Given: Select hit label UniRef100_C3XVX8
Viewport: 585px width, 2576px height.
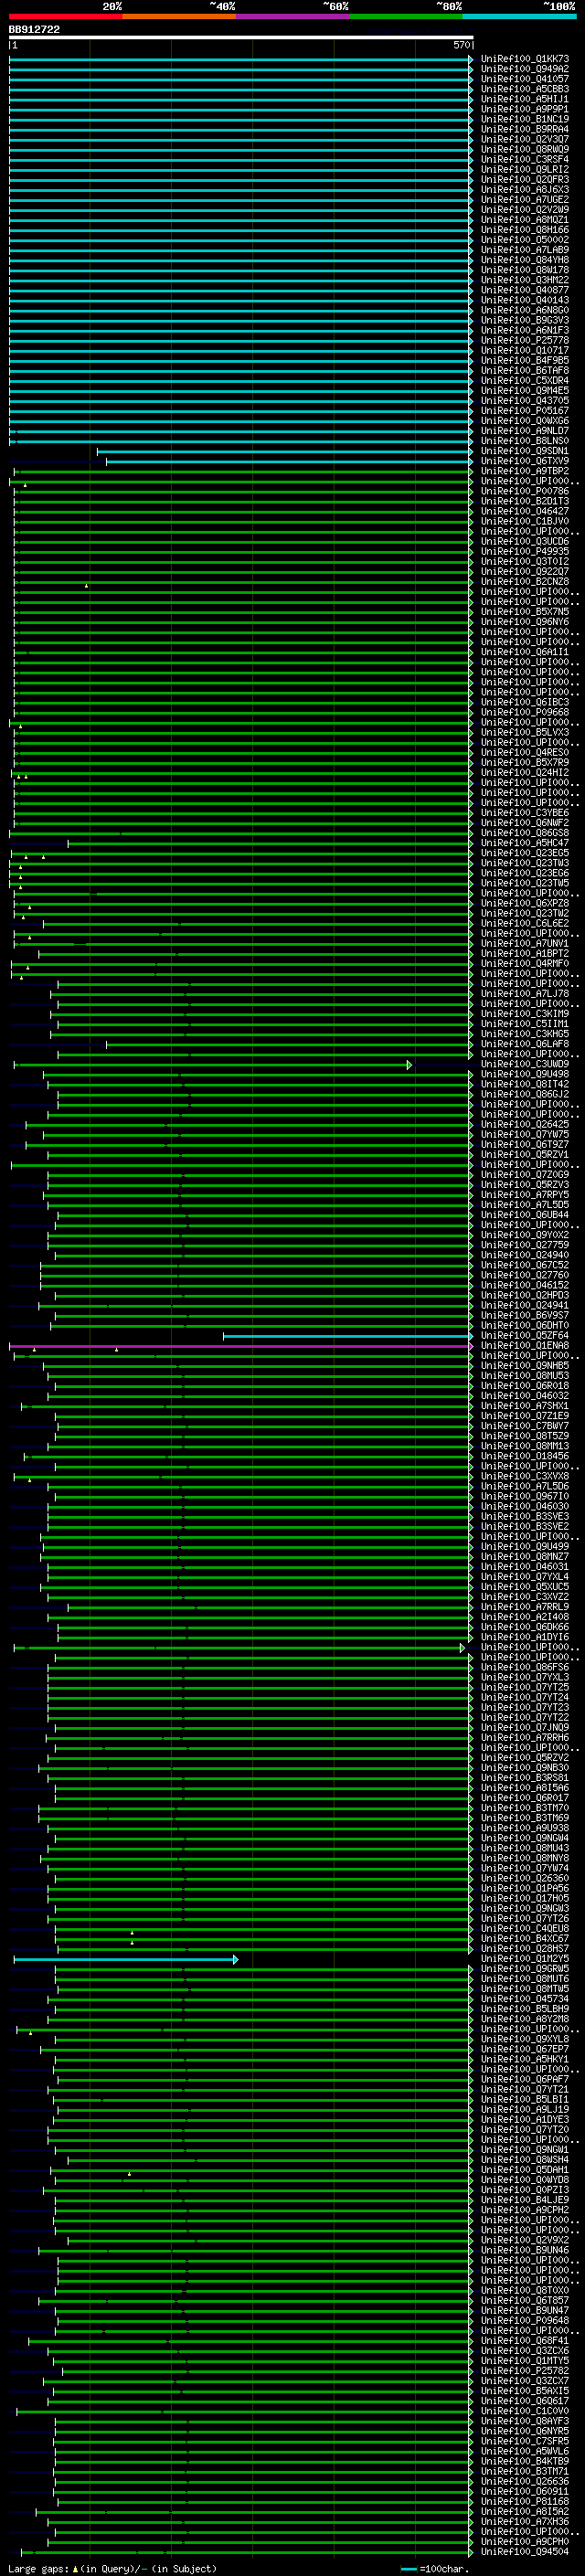Looking at the screenshot, I should [x=524, y=1477].
